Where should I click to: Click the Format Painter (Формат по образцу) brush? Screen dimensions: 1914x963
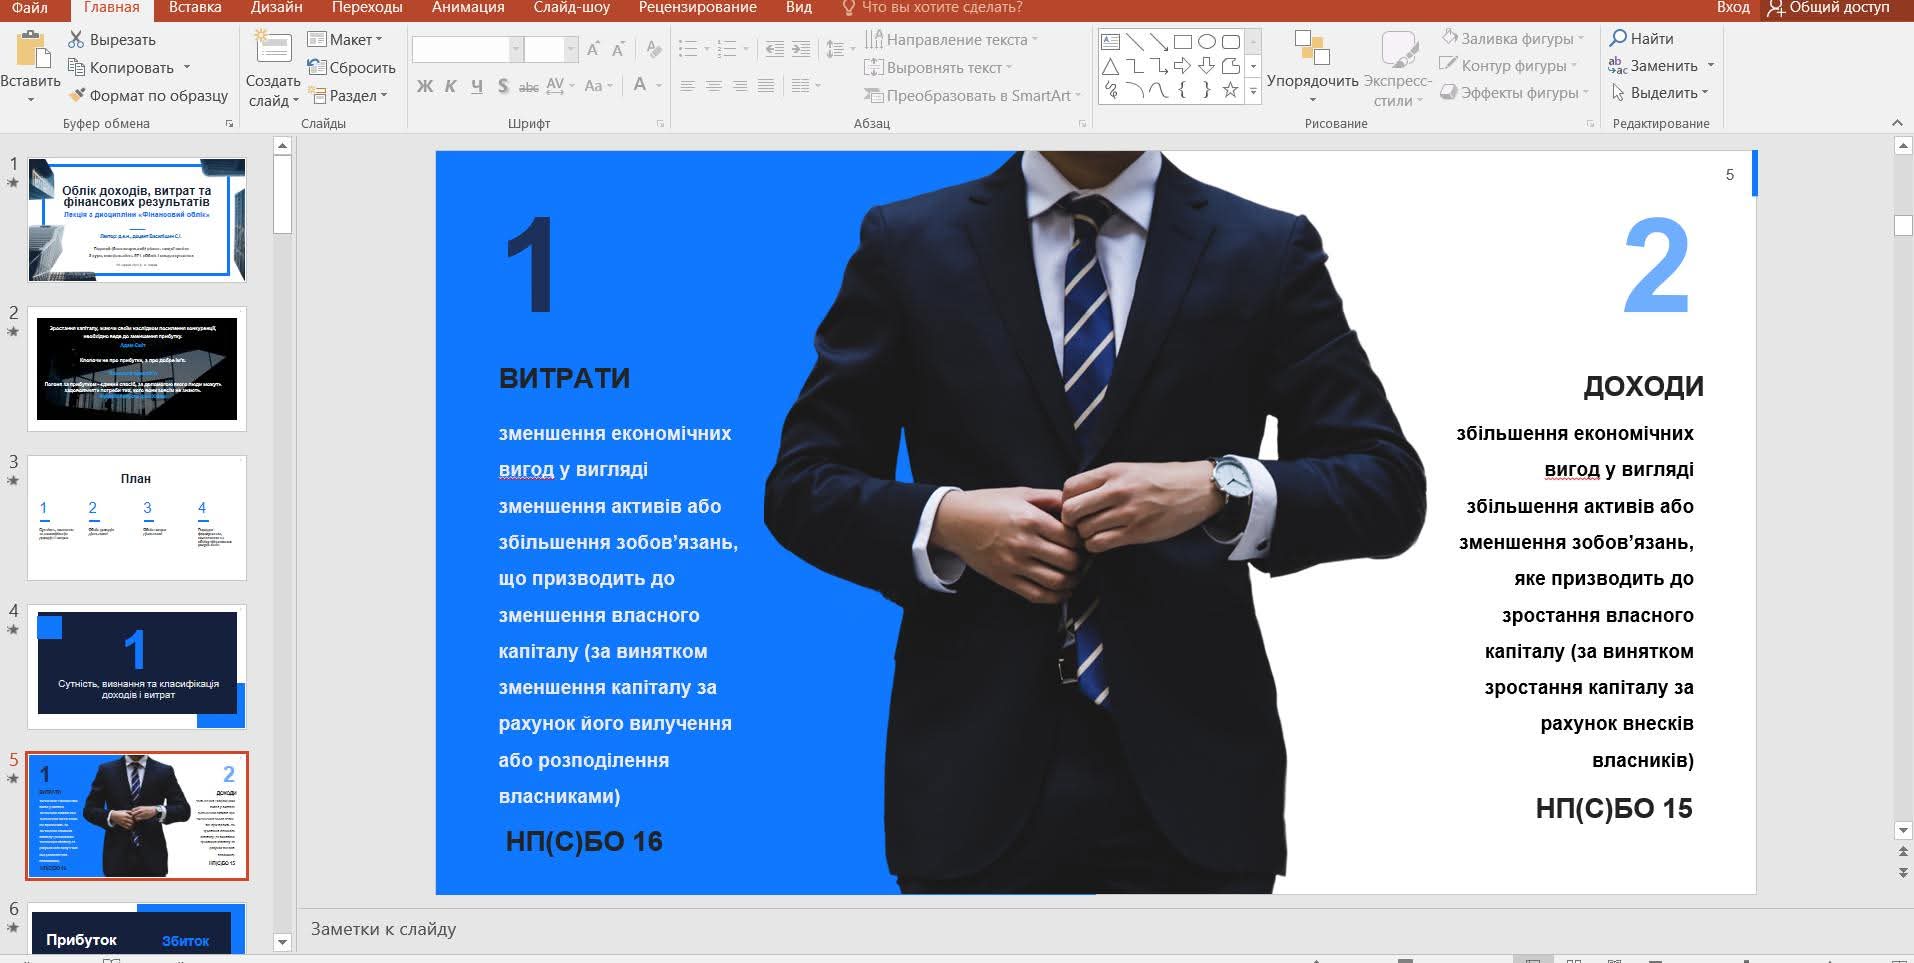pos(77,96)
